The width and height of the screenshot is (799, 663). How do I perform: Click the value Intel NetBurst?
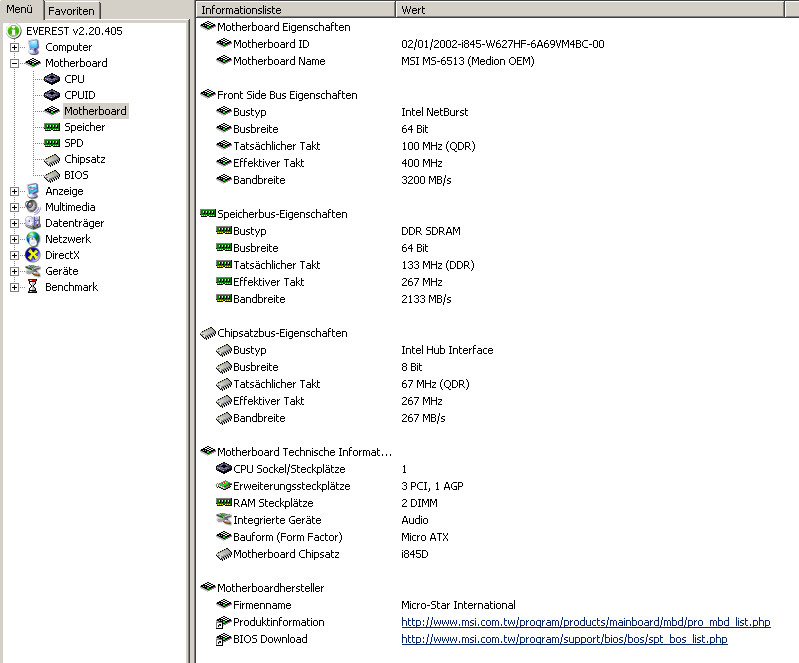434,112
